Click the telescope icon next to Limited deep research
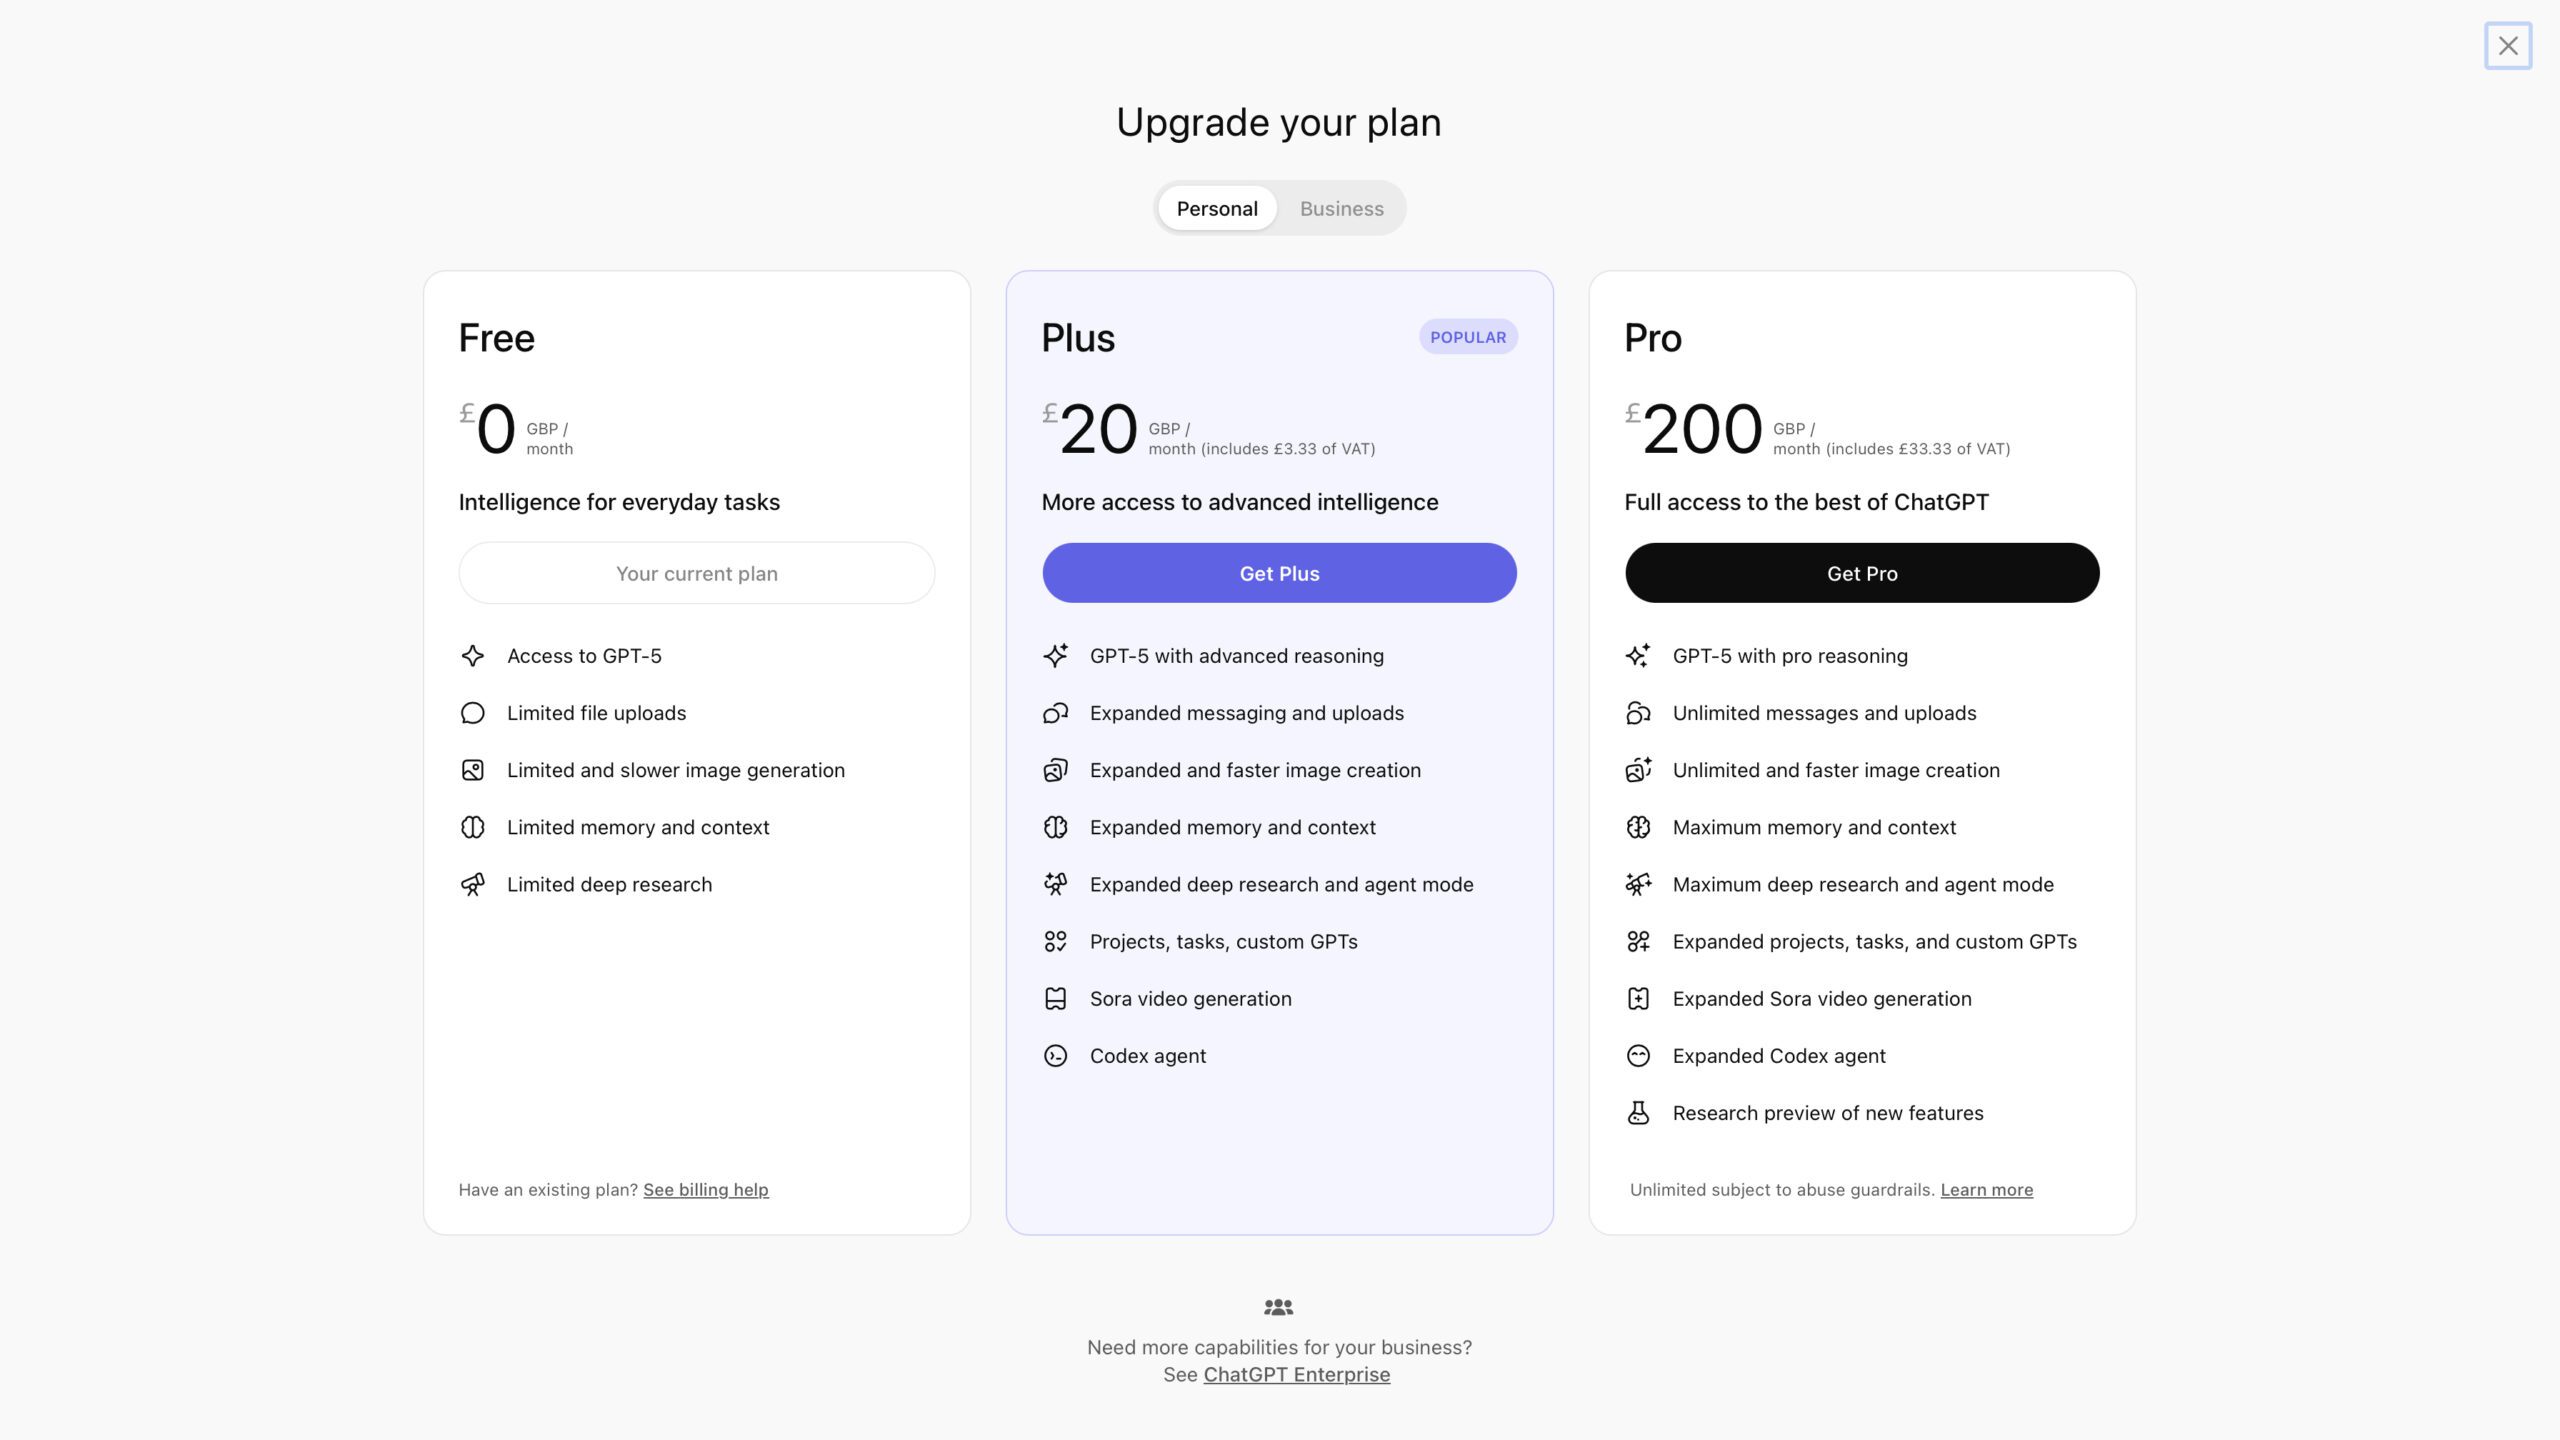2560x1440 pixels. coord(472,885)
